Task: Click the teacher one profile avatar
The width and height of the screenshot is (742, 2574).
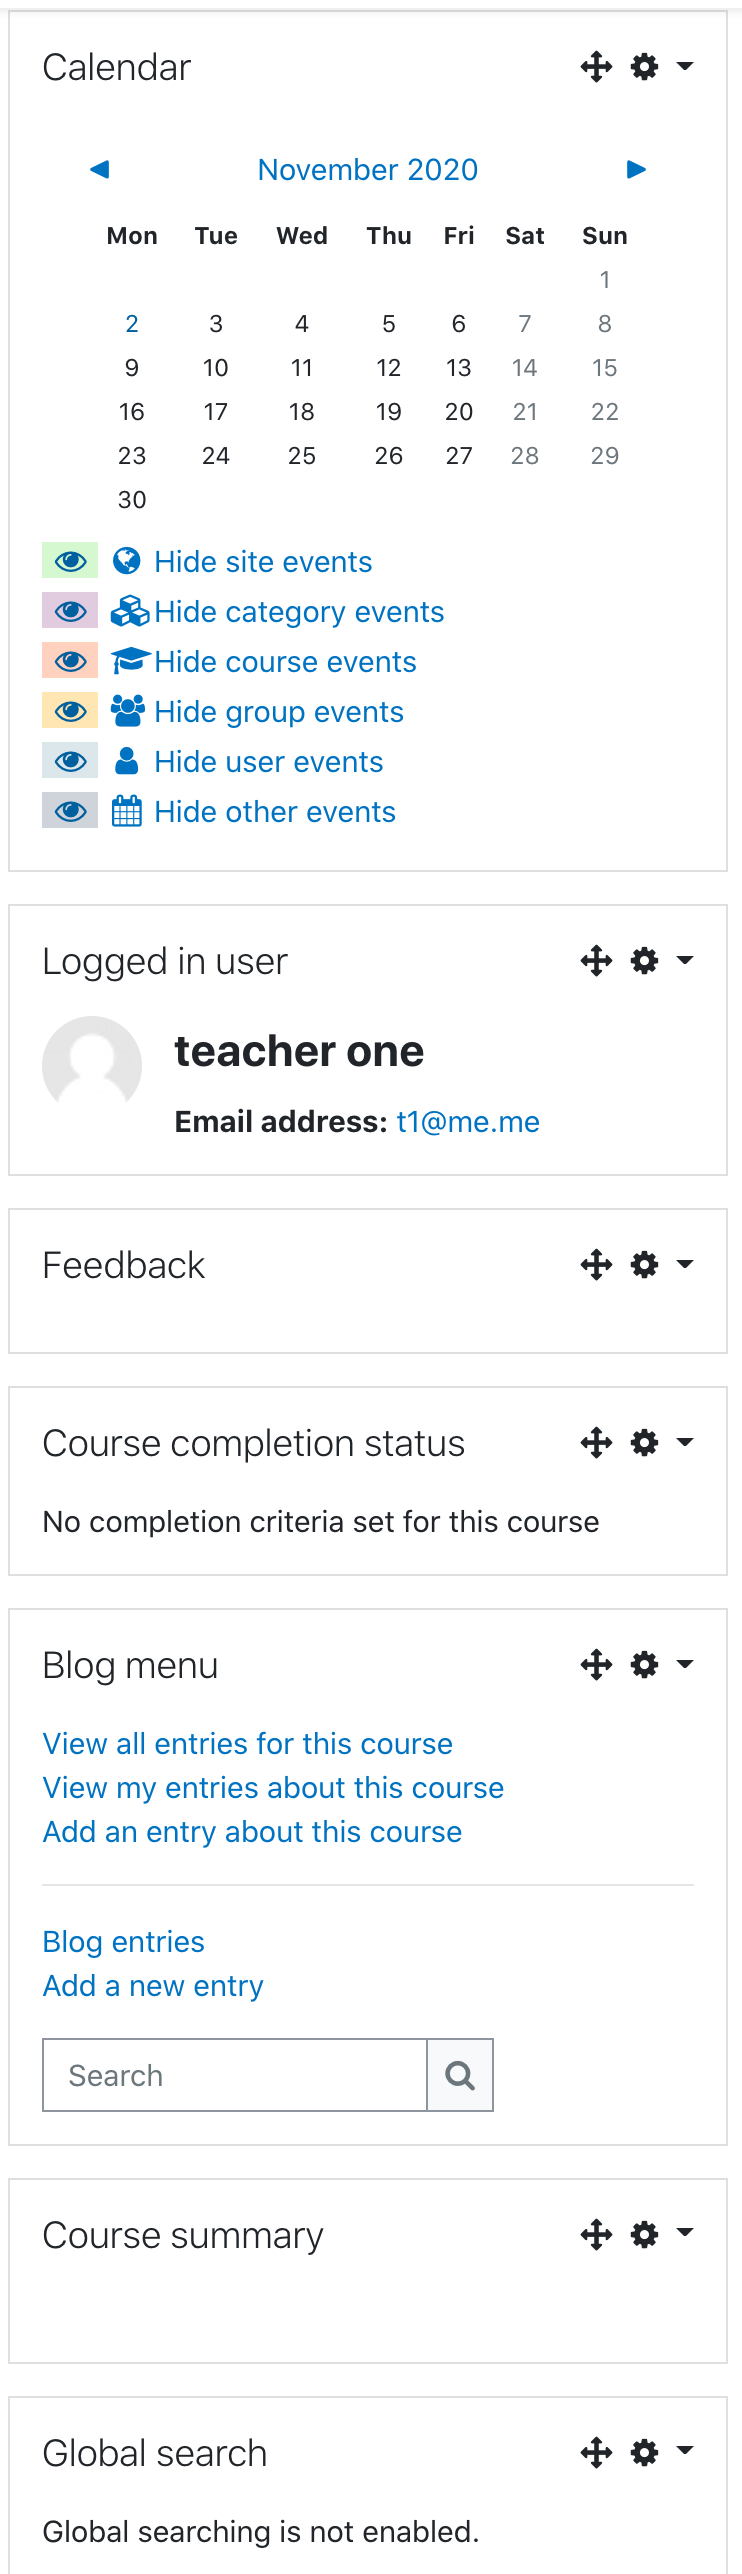Action: pos(92,1066)
